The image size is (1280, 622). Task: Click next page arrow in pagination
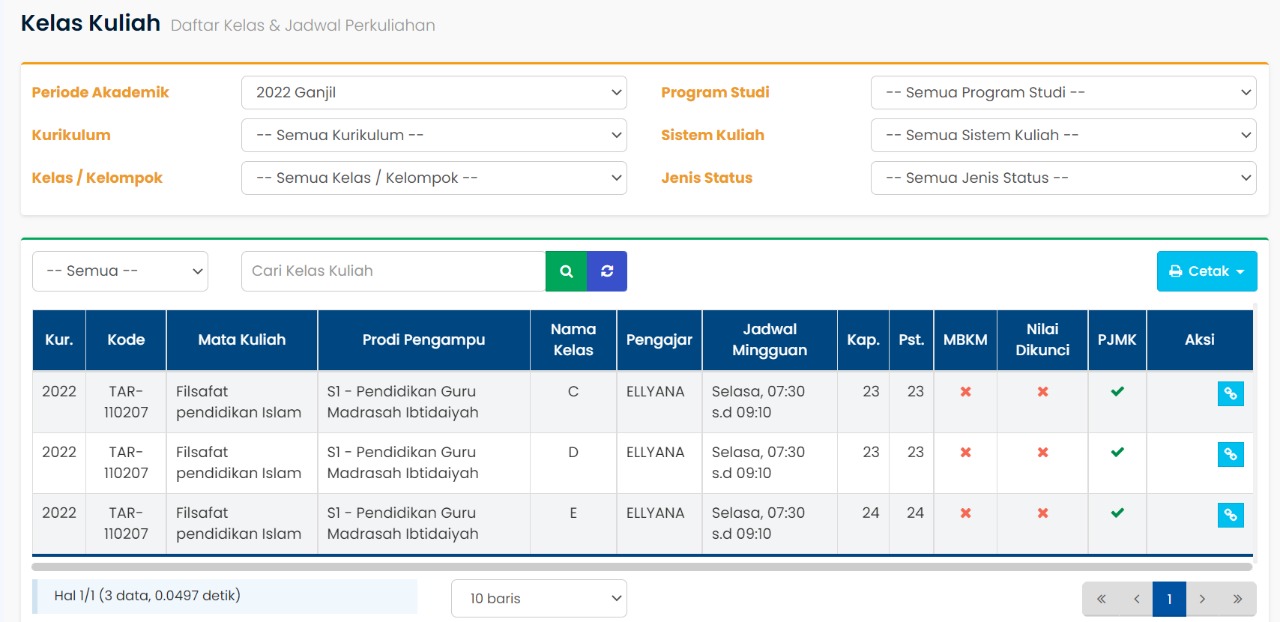point(1203,599)
